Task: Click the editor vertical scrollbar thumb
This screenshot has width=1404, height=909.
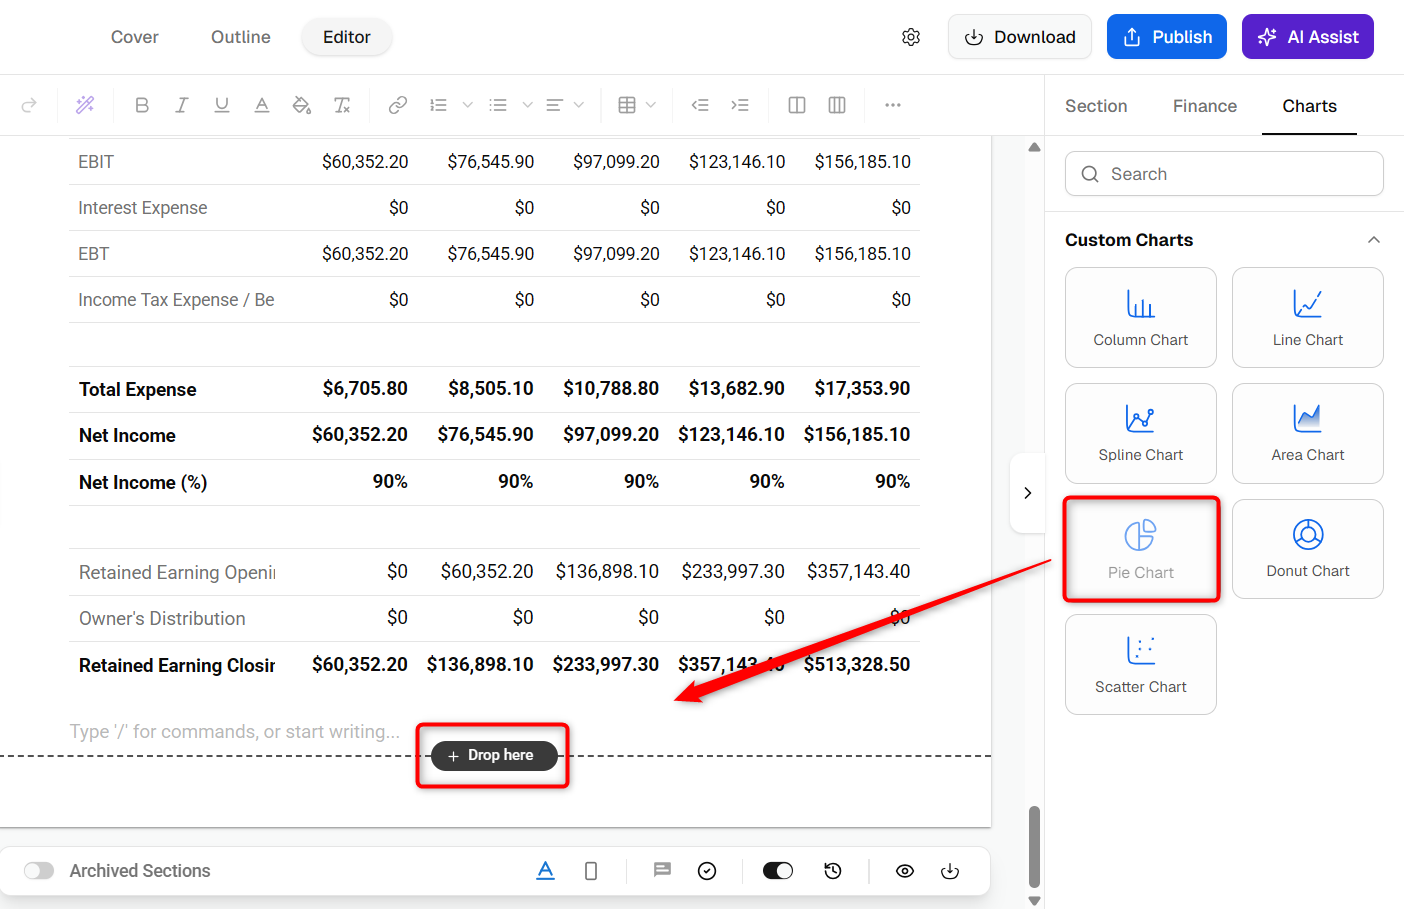Action: coord(1034,847)
